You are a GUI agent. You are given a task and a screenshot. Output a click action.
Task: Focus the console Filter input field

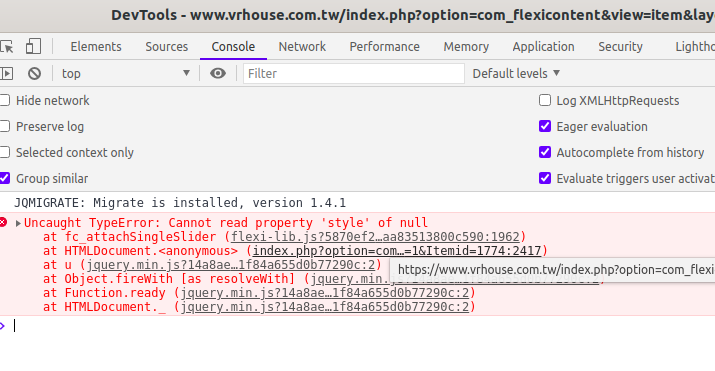click(354, 73)
